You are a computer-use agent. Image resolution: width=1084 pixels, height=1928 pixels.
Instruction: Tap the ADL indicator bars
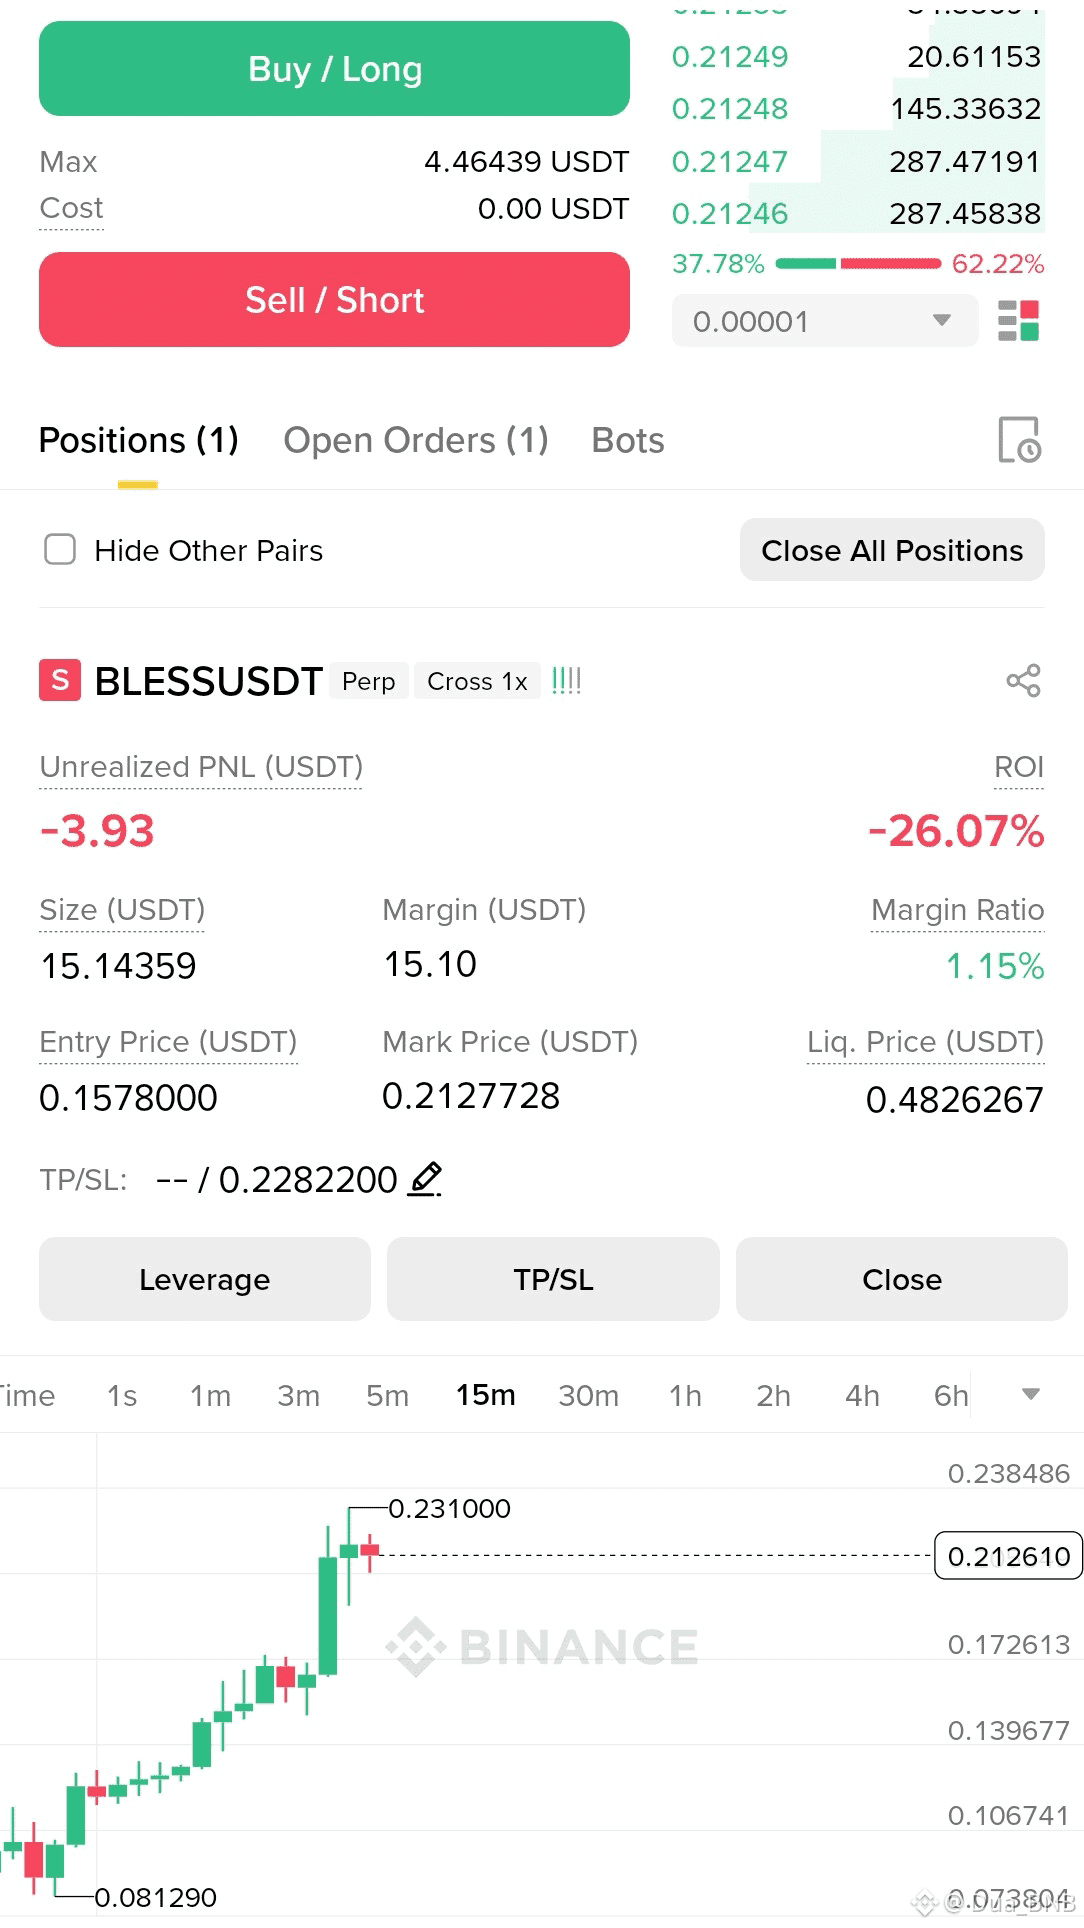click(566, 681)
